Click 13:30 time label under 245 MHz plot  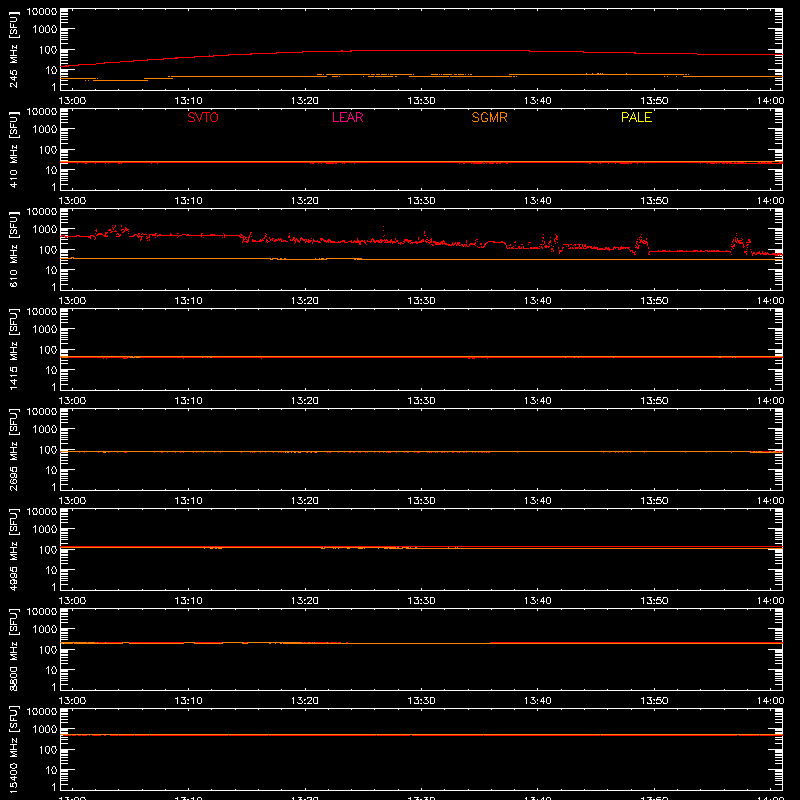(x=421, y=101)
